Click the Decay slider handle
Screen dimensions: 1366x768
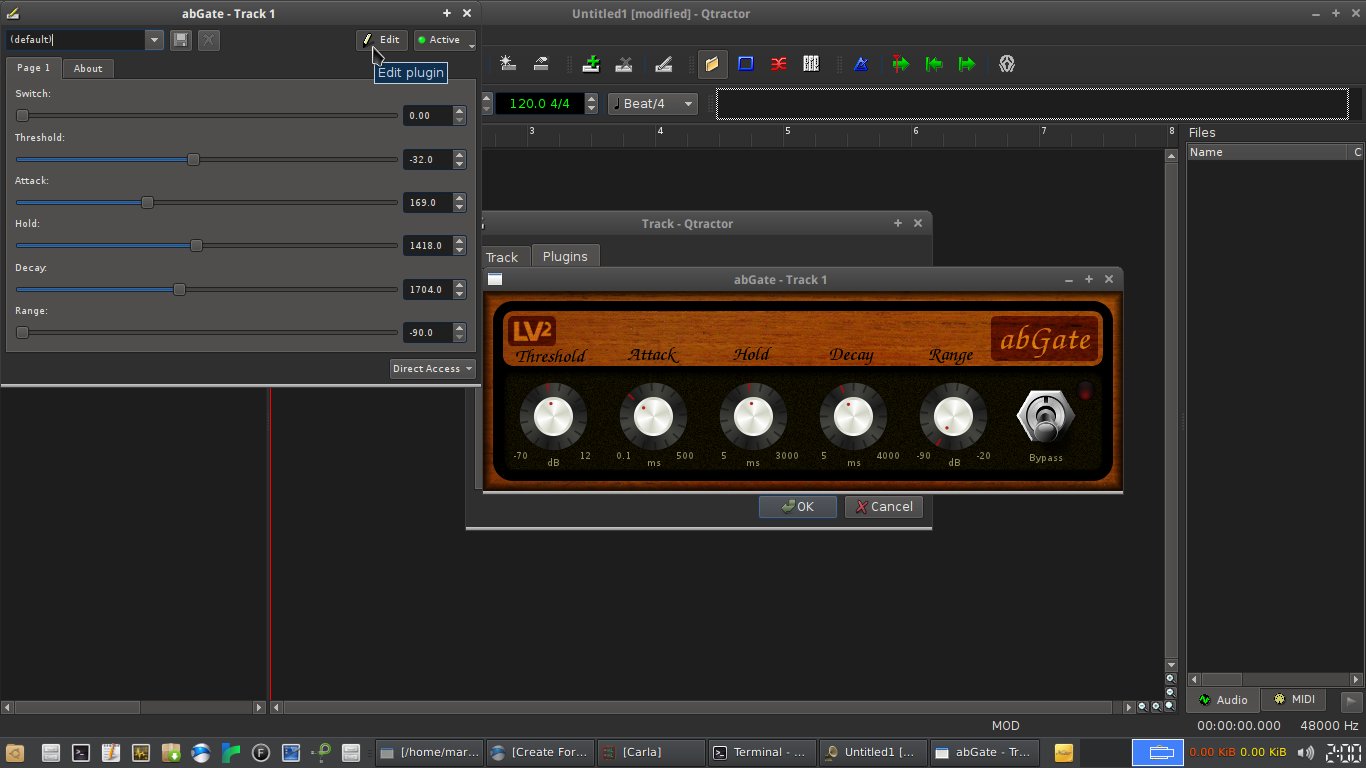point(179,289)
